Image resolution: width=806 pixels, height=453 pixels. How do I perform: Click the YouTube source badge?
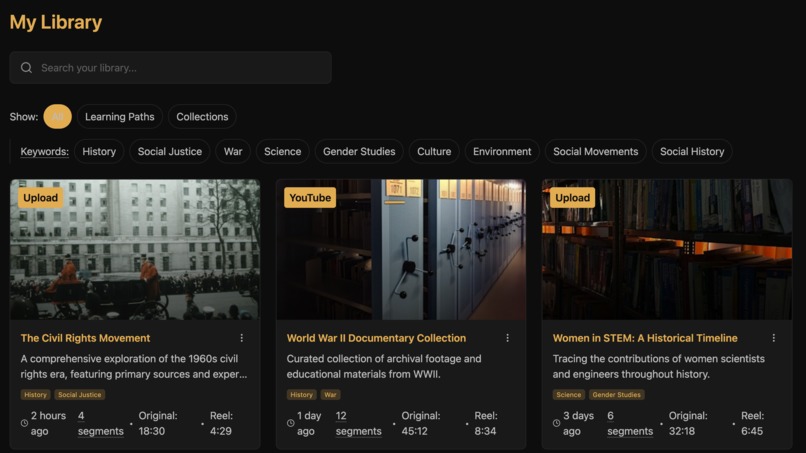pos(310,198)
